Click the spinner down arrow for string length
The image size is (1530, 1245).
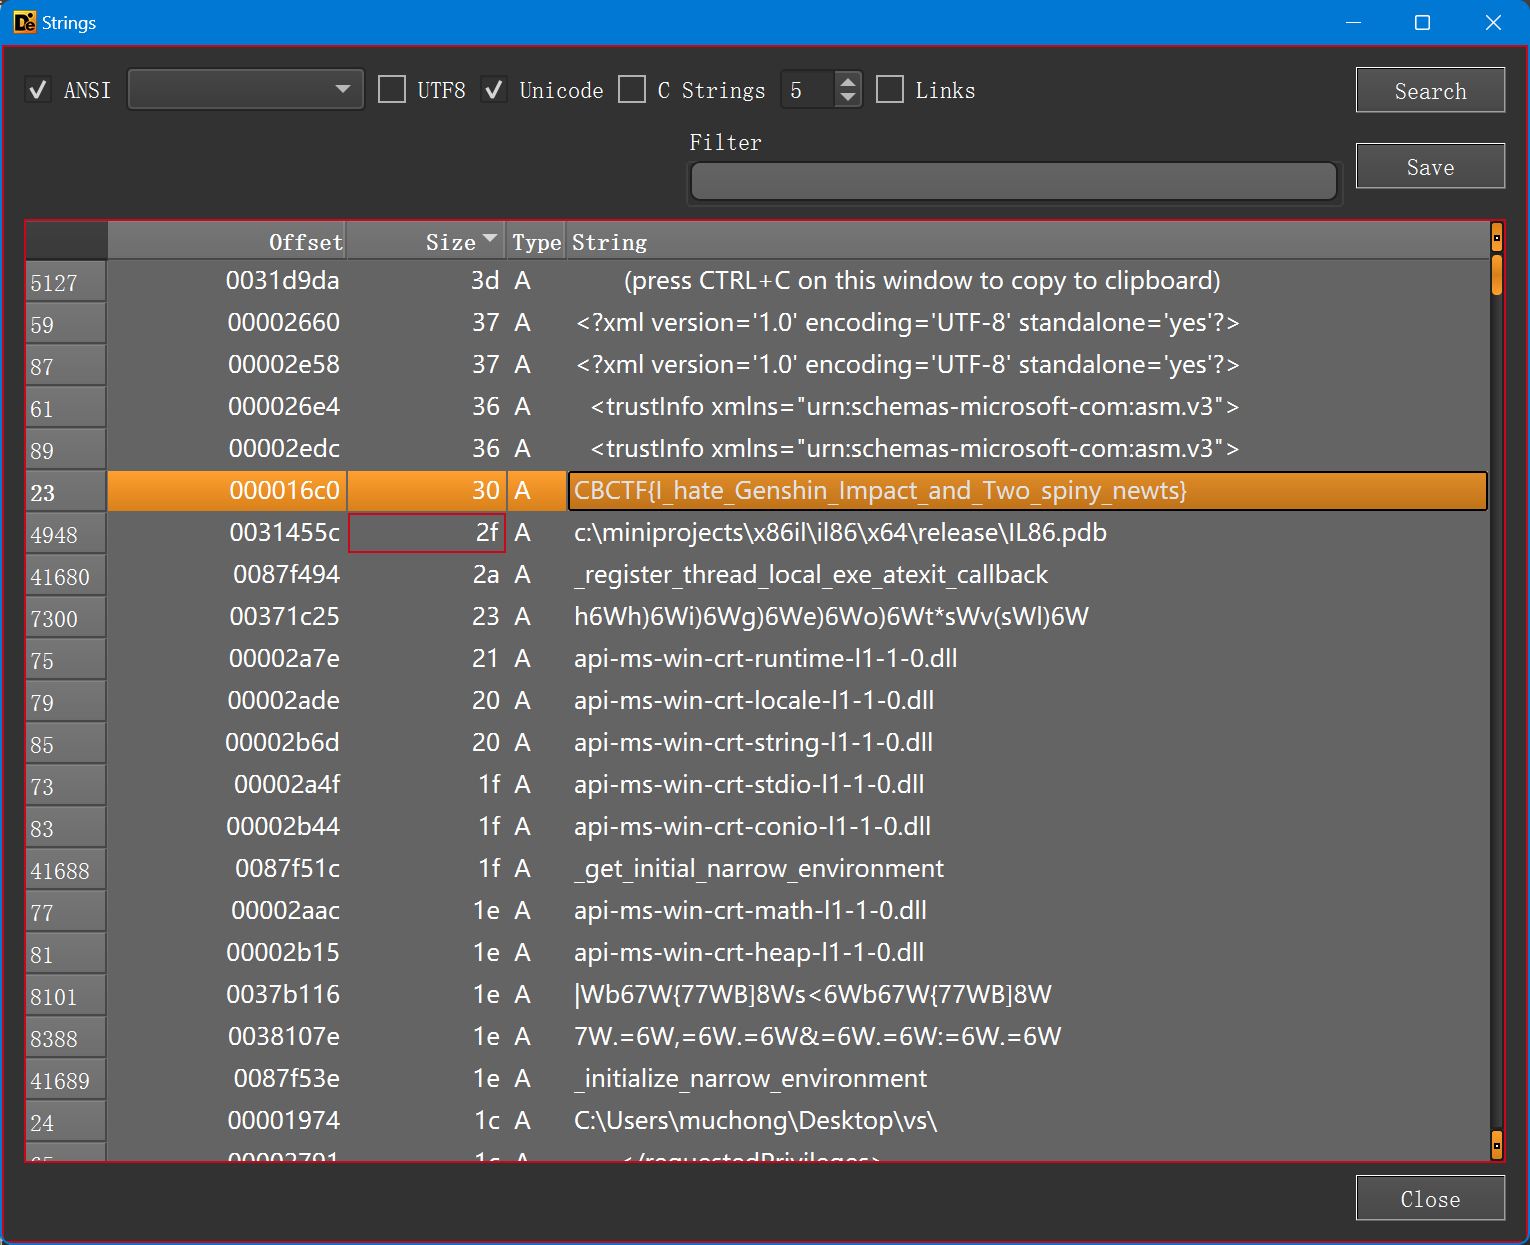[x=848, y=98]
